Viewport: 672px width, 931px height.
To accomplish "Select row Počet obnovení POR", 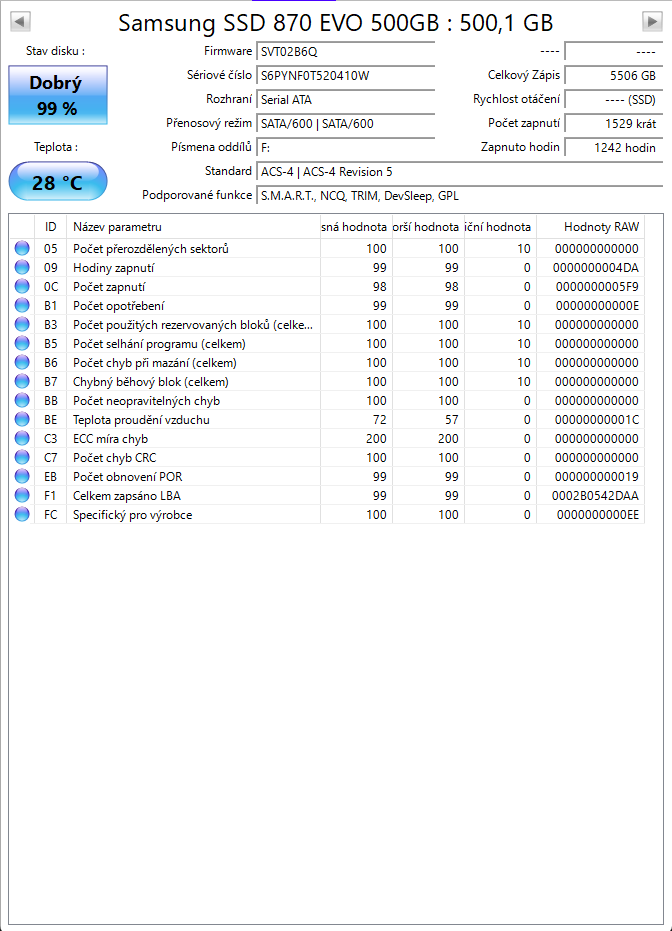I will 327,476.
